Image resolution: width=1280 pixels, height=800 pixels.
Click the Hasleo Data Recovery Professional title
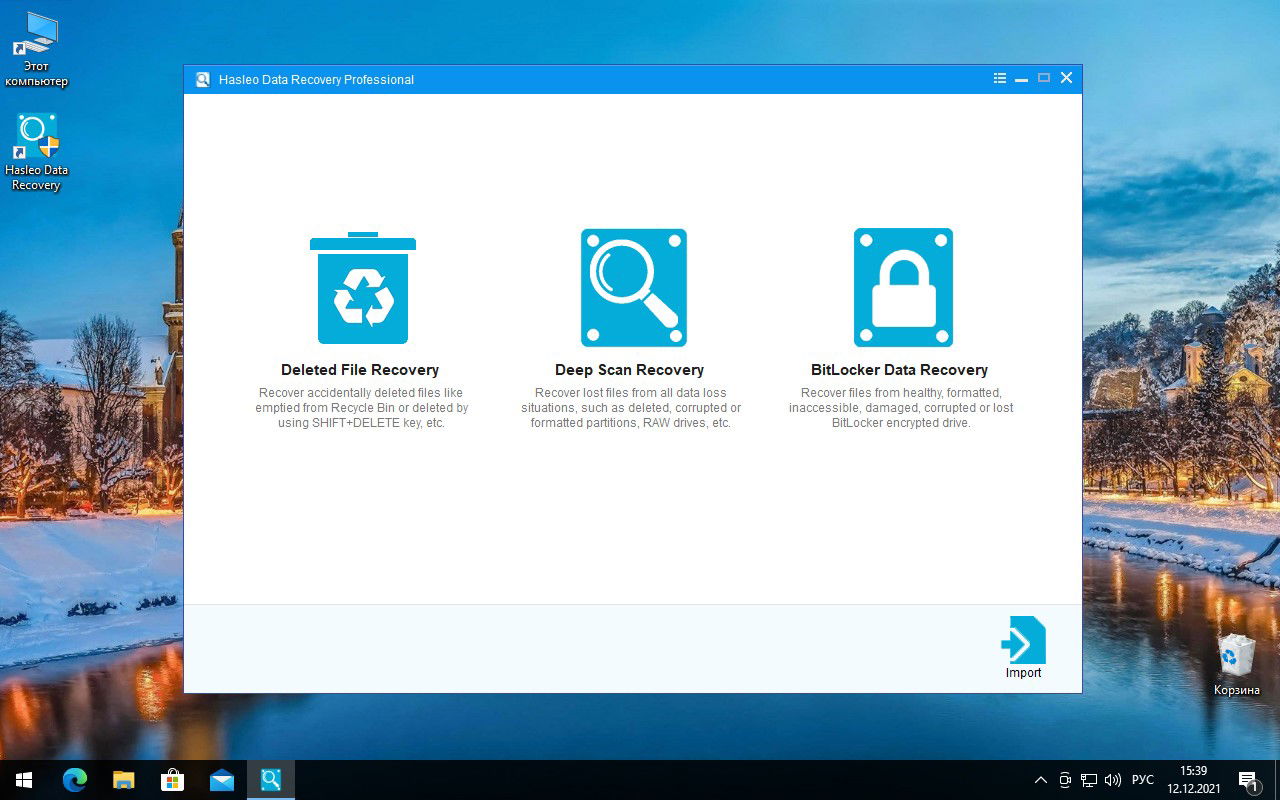317,80
